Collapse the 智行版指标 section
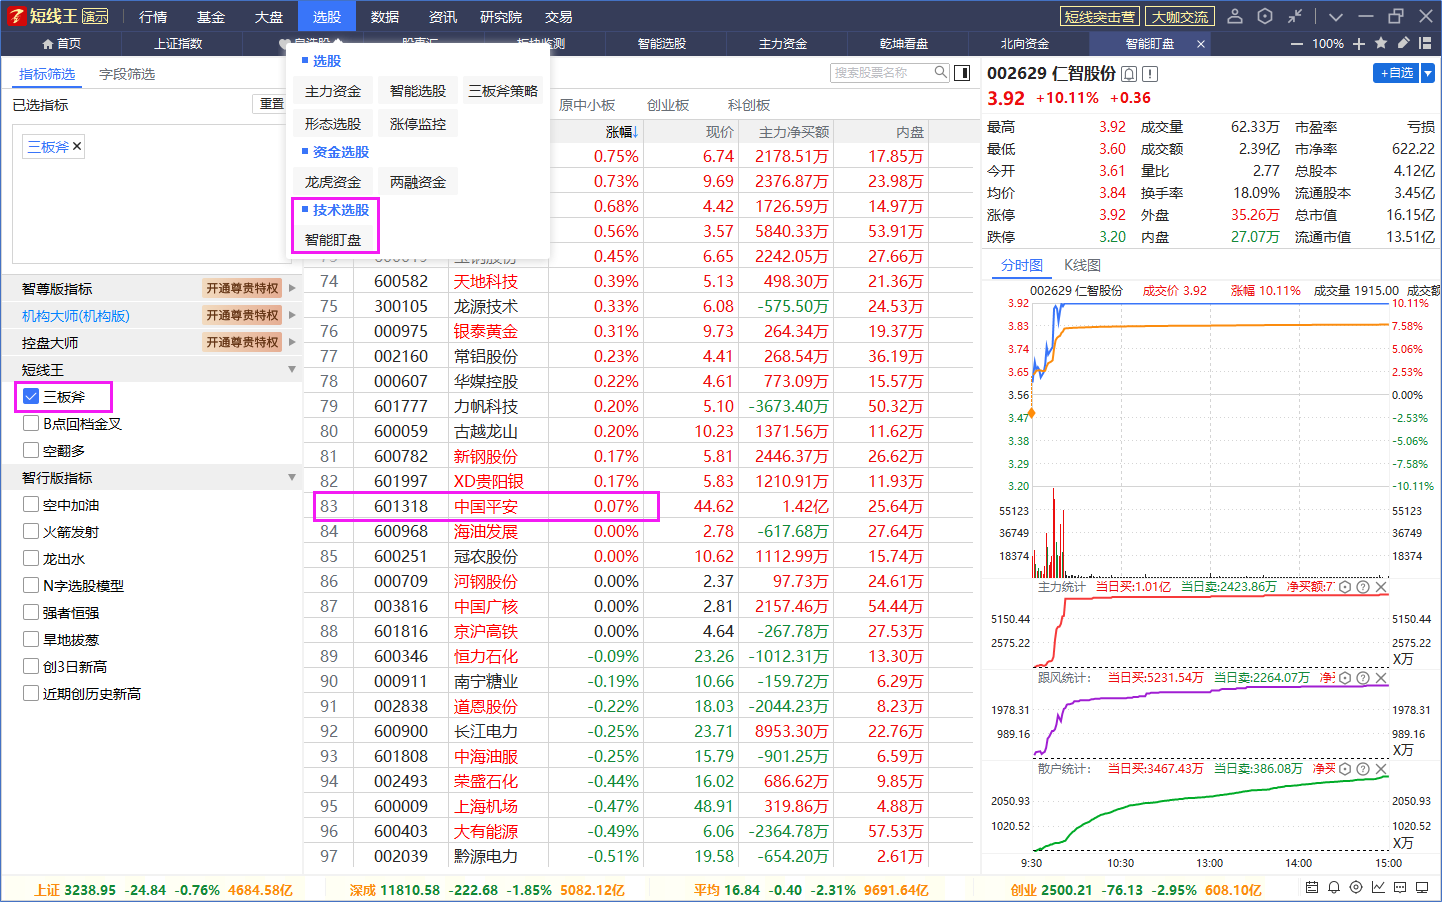This screenshot has height=902, width=1442. [292, 478]
